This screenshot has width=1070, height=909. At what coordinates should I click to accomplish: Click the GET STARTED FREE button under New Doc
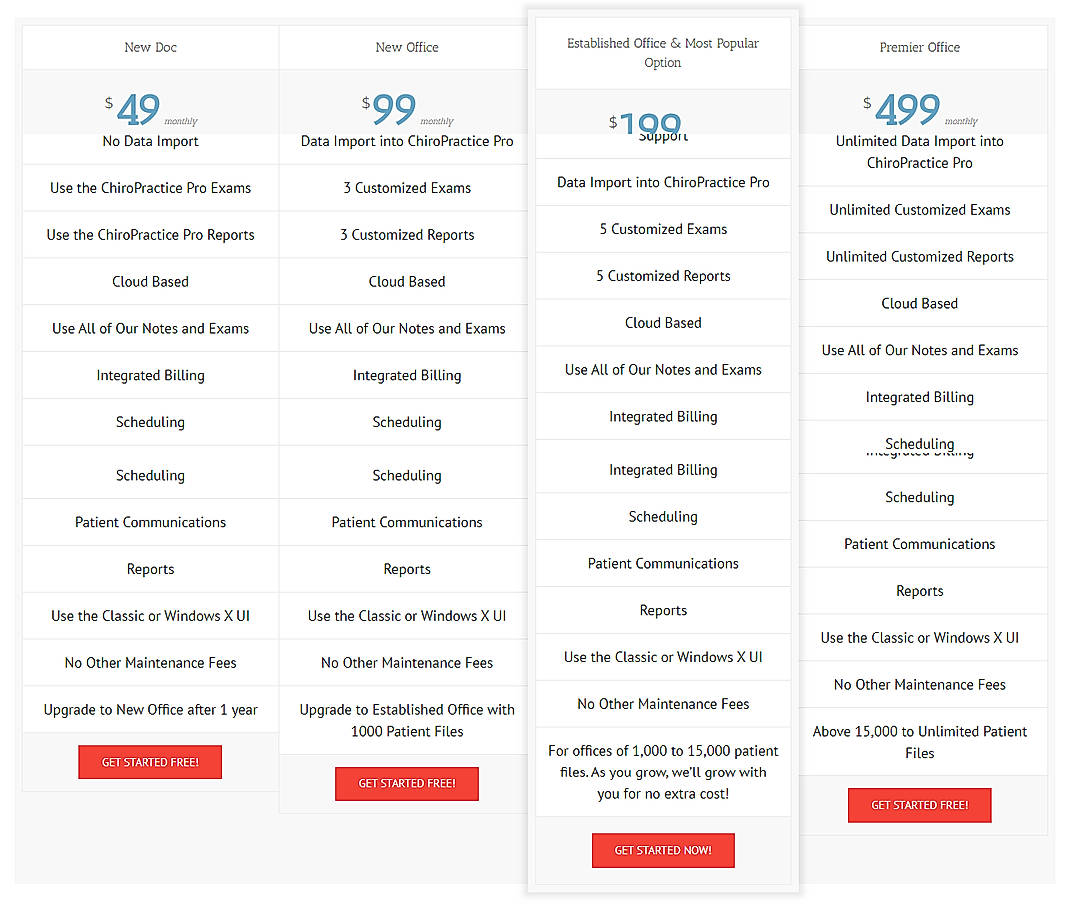(x=150, y=761)
